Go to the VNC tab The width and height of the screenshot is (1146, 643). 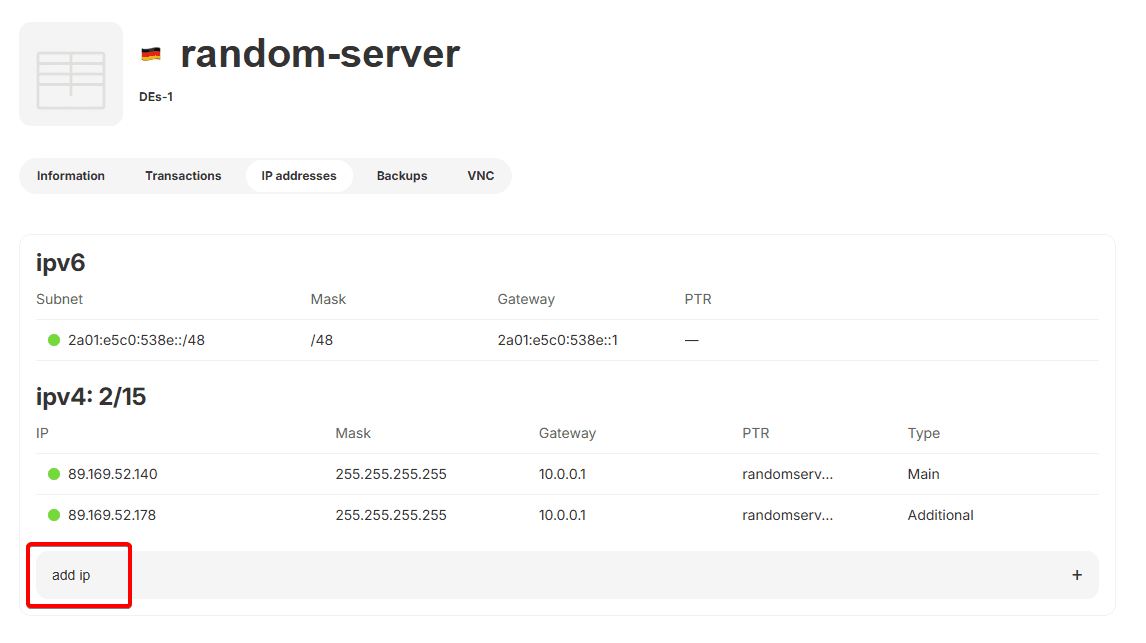coord(481,176)
